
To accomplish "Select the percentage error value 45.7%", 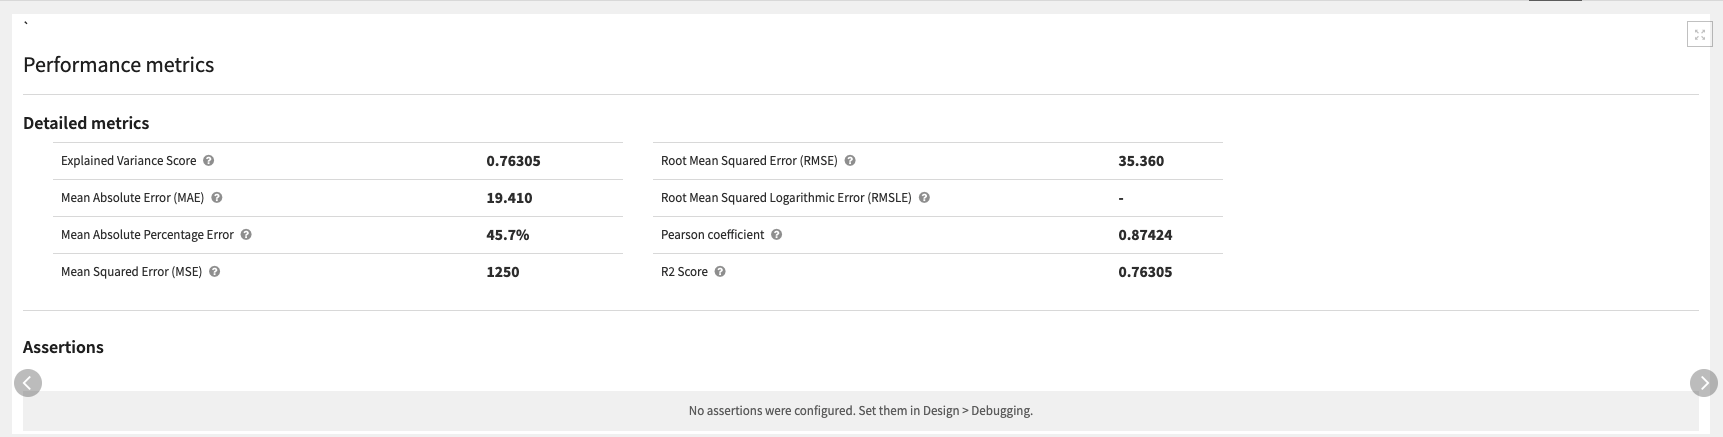I will [508, 235].
